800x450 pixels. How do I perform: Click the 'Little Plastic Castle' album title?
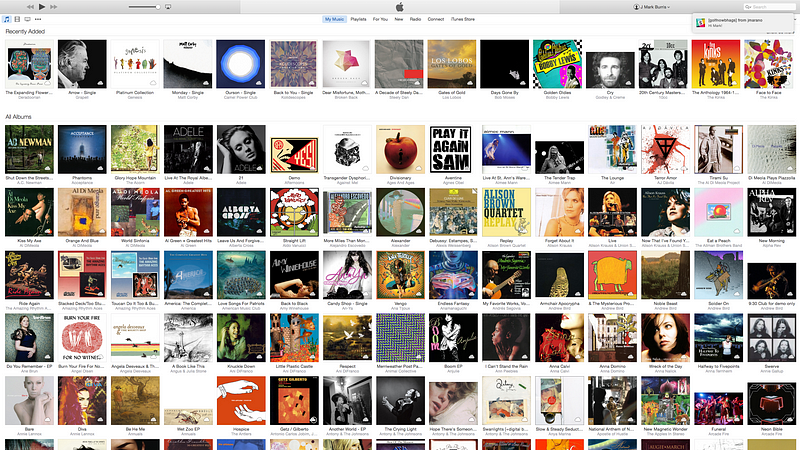coord(294,366)
